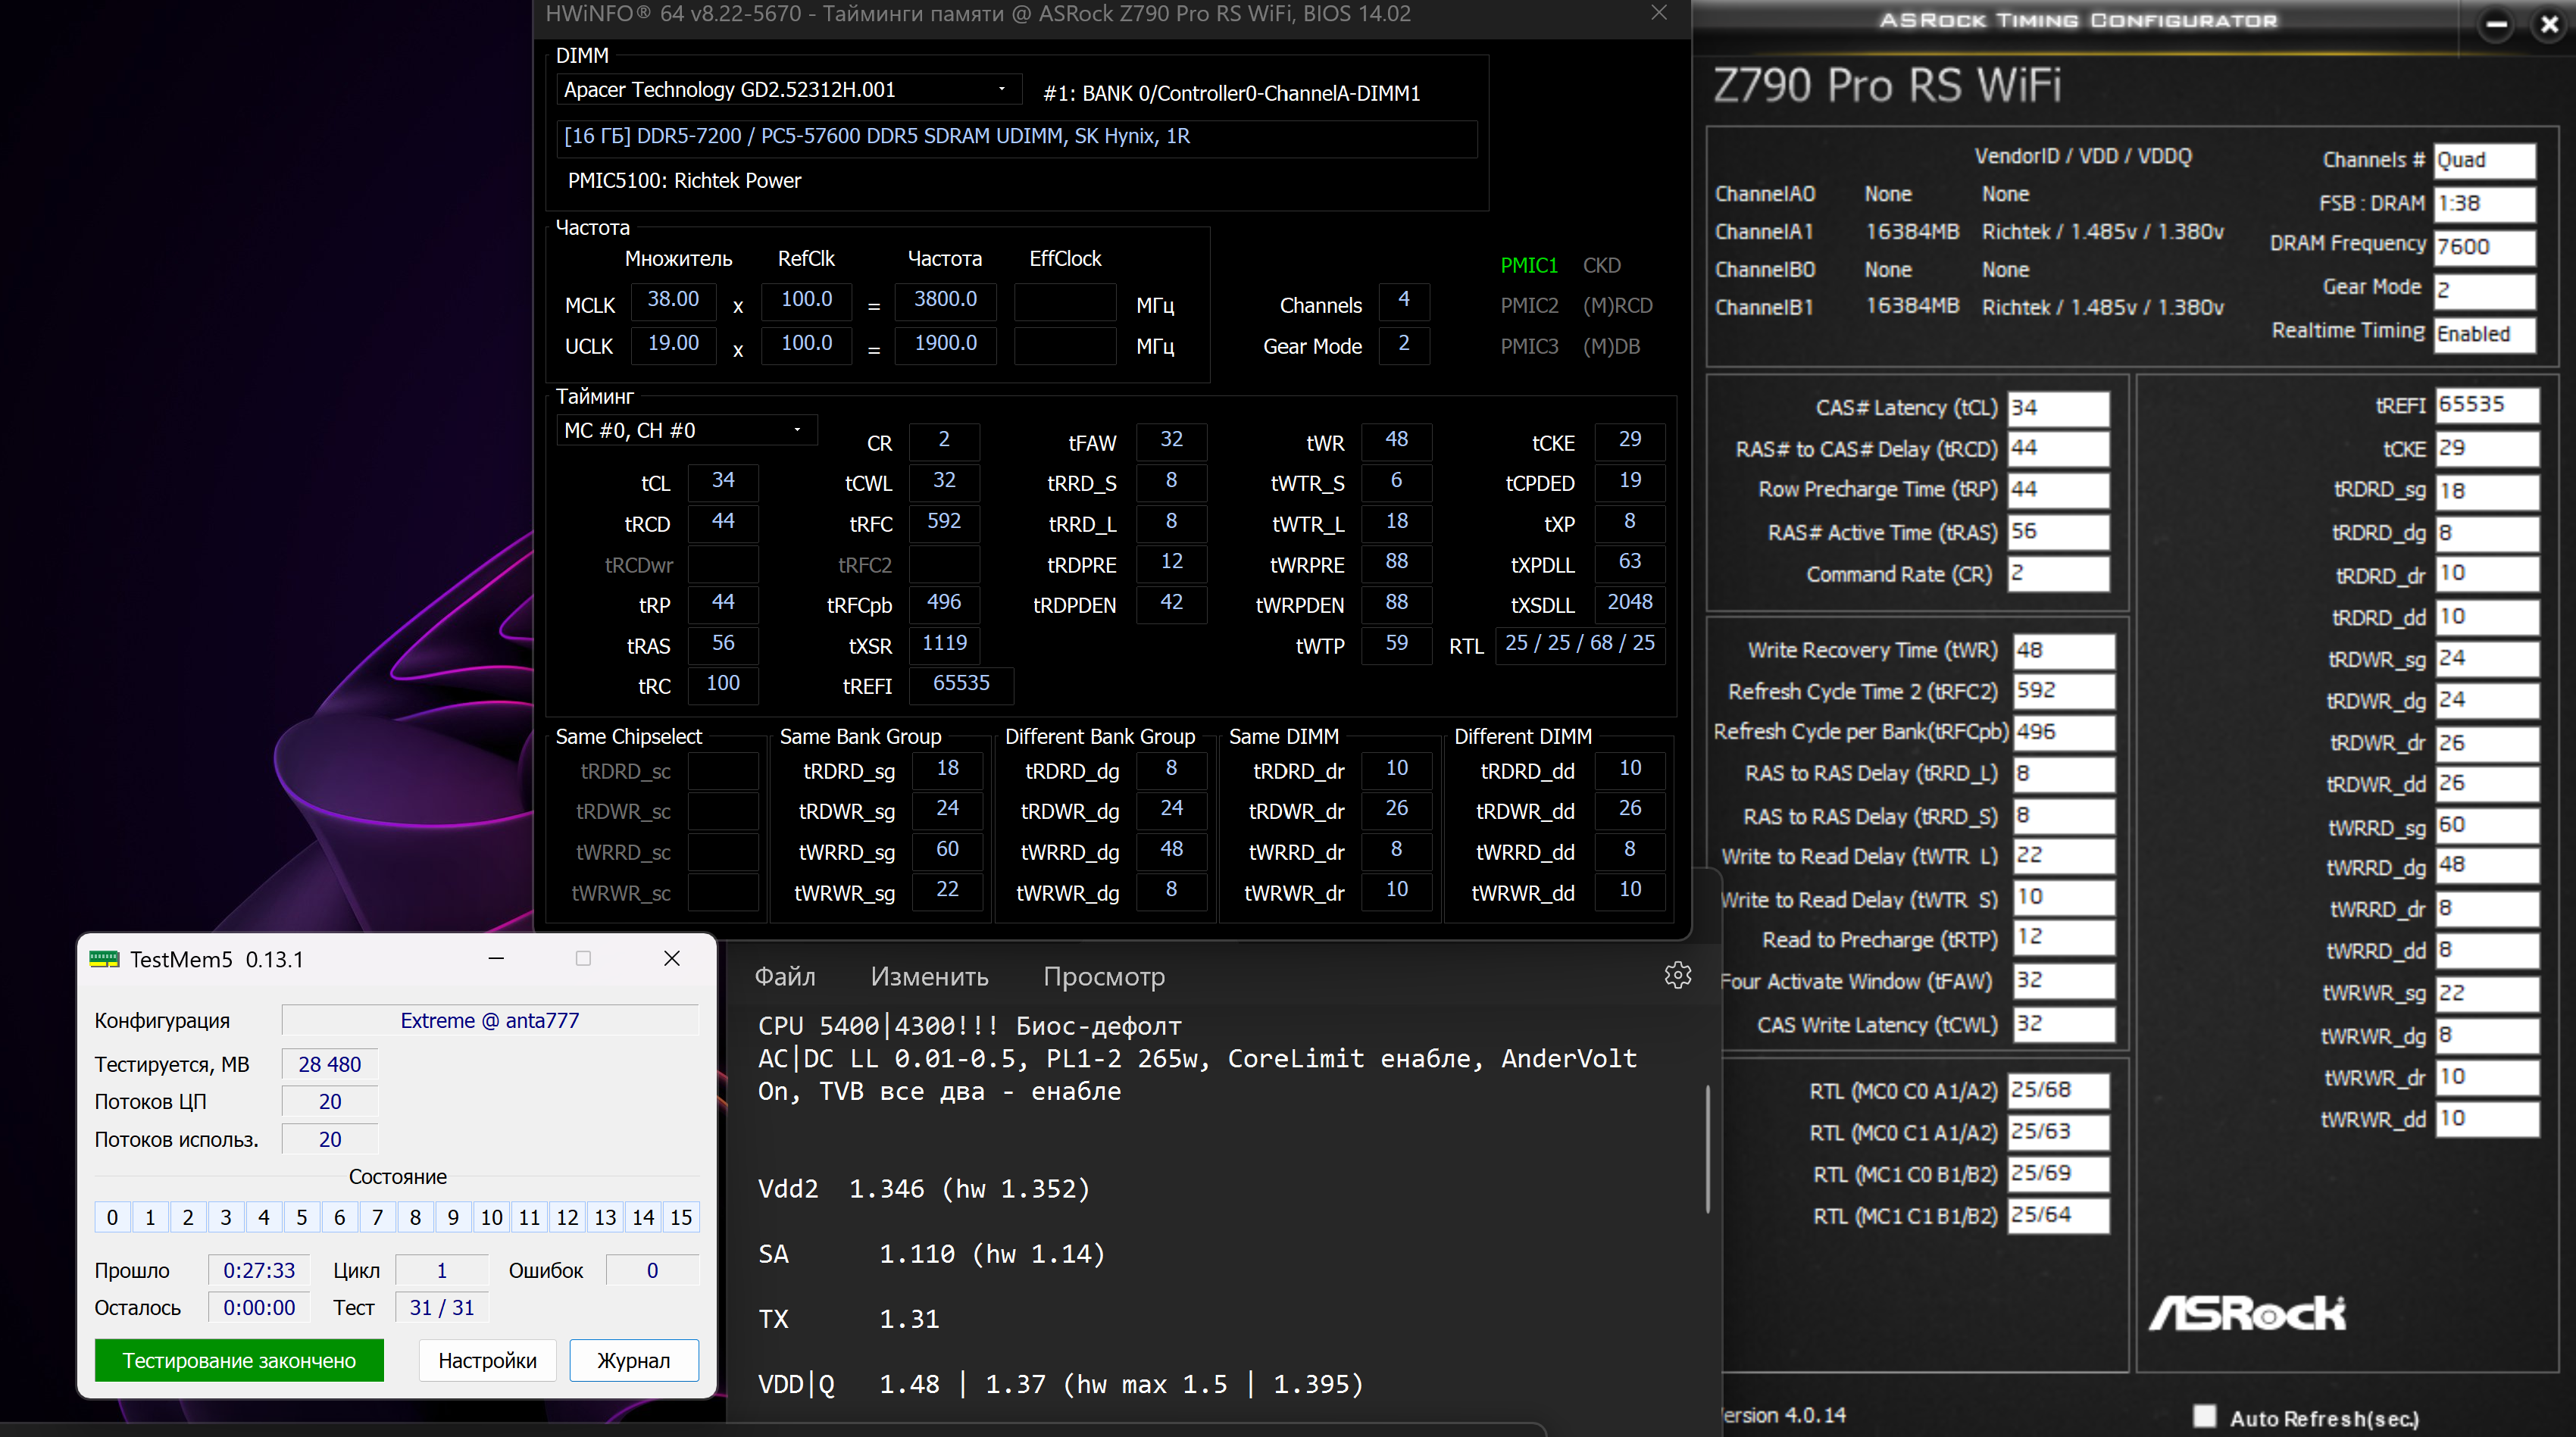Click the Notepad vertical scrollbar
Viewport: 2576px width, 1437px height.
pyautogui.click(x=1708, y=1150)
